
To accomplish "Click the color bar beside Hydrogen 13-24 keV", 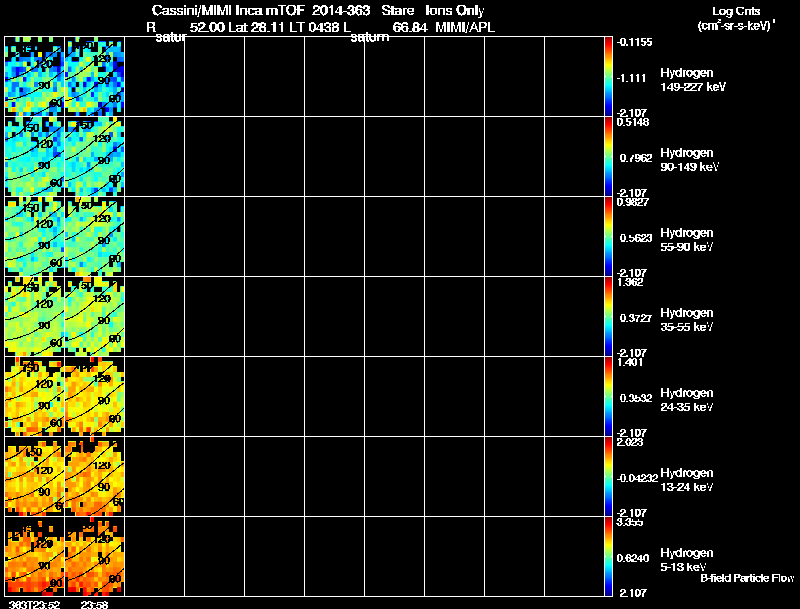I will (608, 477).
